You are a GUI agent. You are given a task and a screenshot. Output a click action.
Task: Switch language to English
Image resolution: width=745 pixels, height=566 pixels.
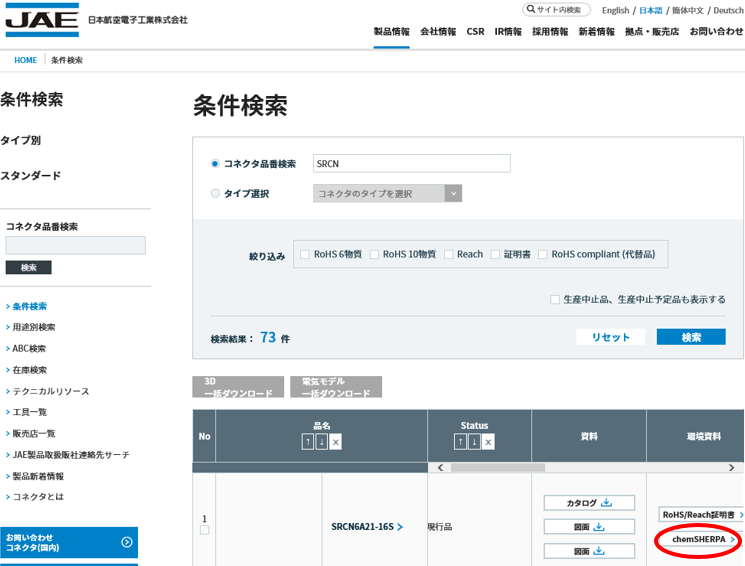[615, 10]
